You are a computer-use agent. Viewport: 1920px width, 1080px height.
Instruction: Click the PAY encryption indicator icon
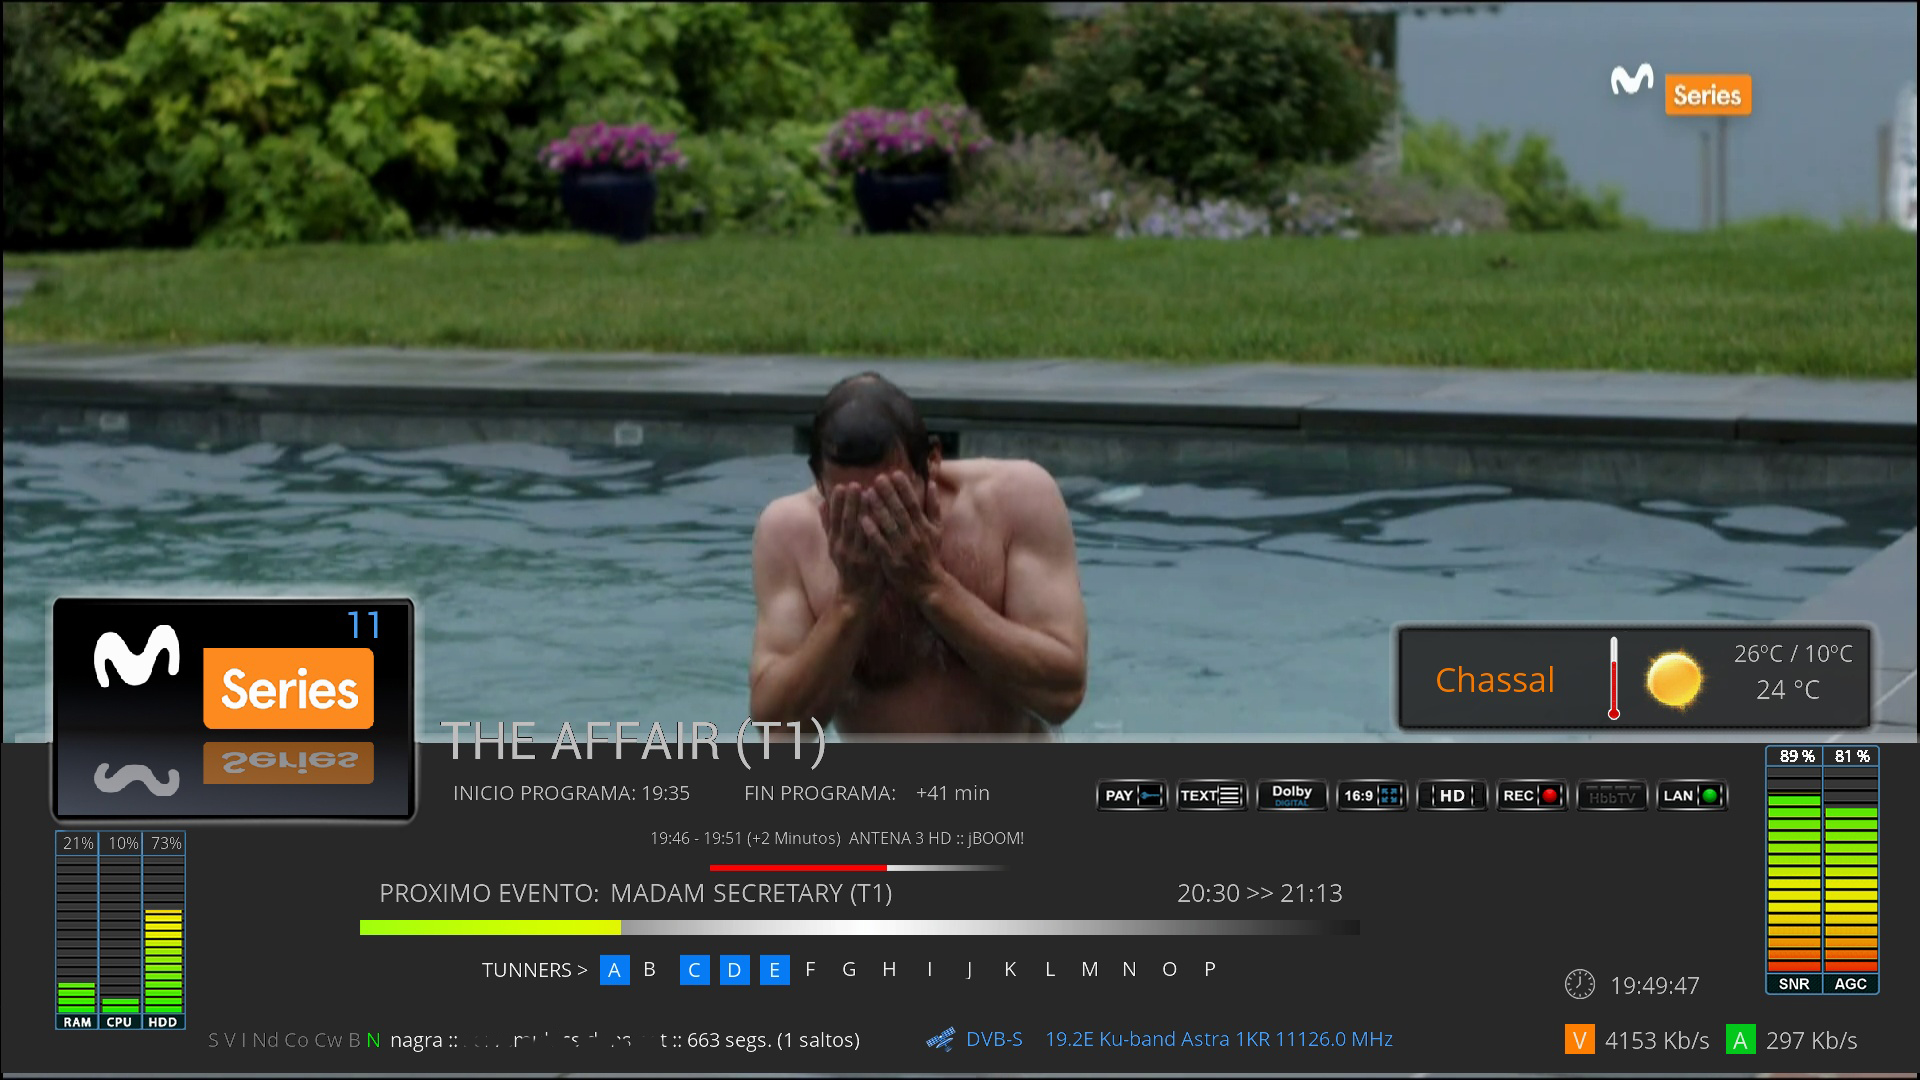coord(1131,796)
